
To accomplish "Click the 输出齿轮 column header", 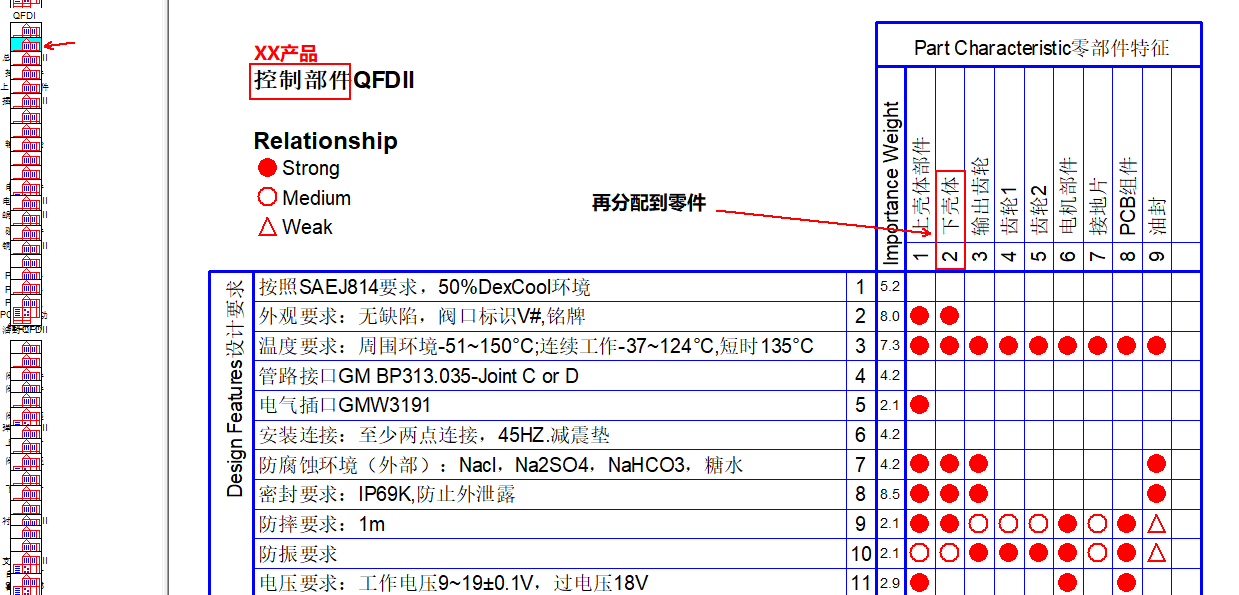I will coord(979,197).
